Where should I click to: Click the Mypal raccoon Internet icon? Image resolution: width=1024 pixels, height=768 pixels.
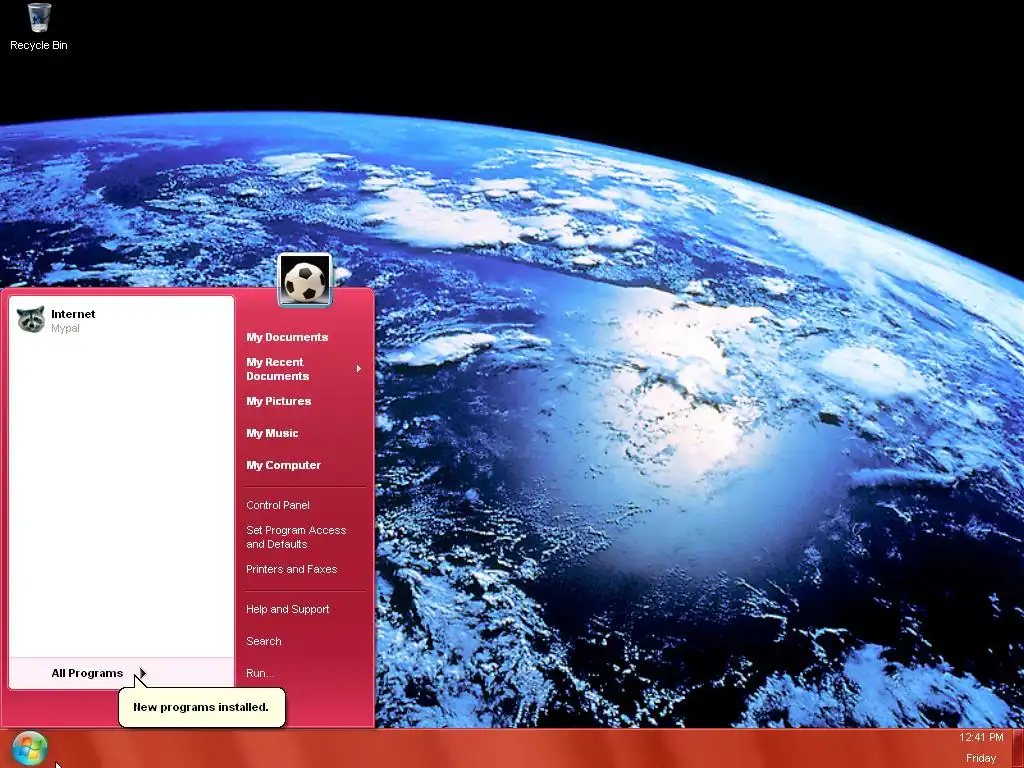click(30, 319)
